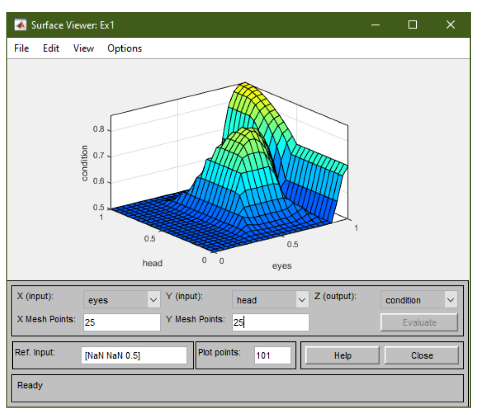Expand the Z output condition dropdown
Screen dimensions: 484x415
coord(419,299)
